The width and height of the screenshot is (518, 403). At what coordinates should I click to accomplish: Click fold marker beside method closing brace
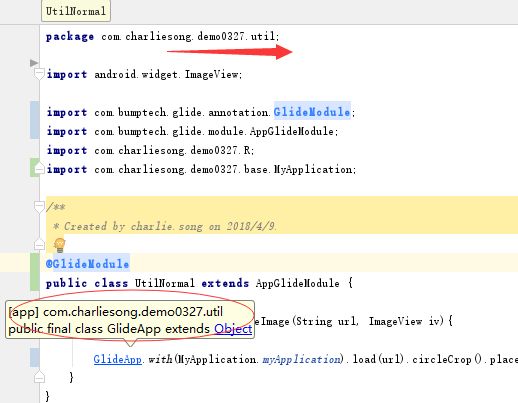click(39, 377)
